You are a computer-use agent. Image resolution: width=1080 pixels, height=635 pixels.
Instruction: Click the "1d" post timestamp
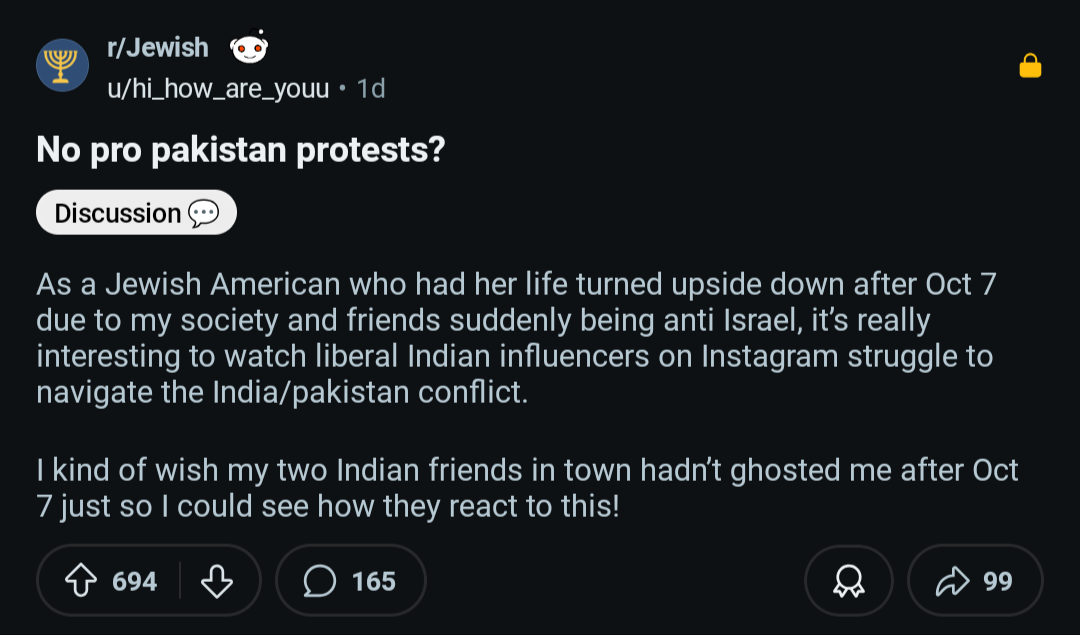tap(371, 88)
